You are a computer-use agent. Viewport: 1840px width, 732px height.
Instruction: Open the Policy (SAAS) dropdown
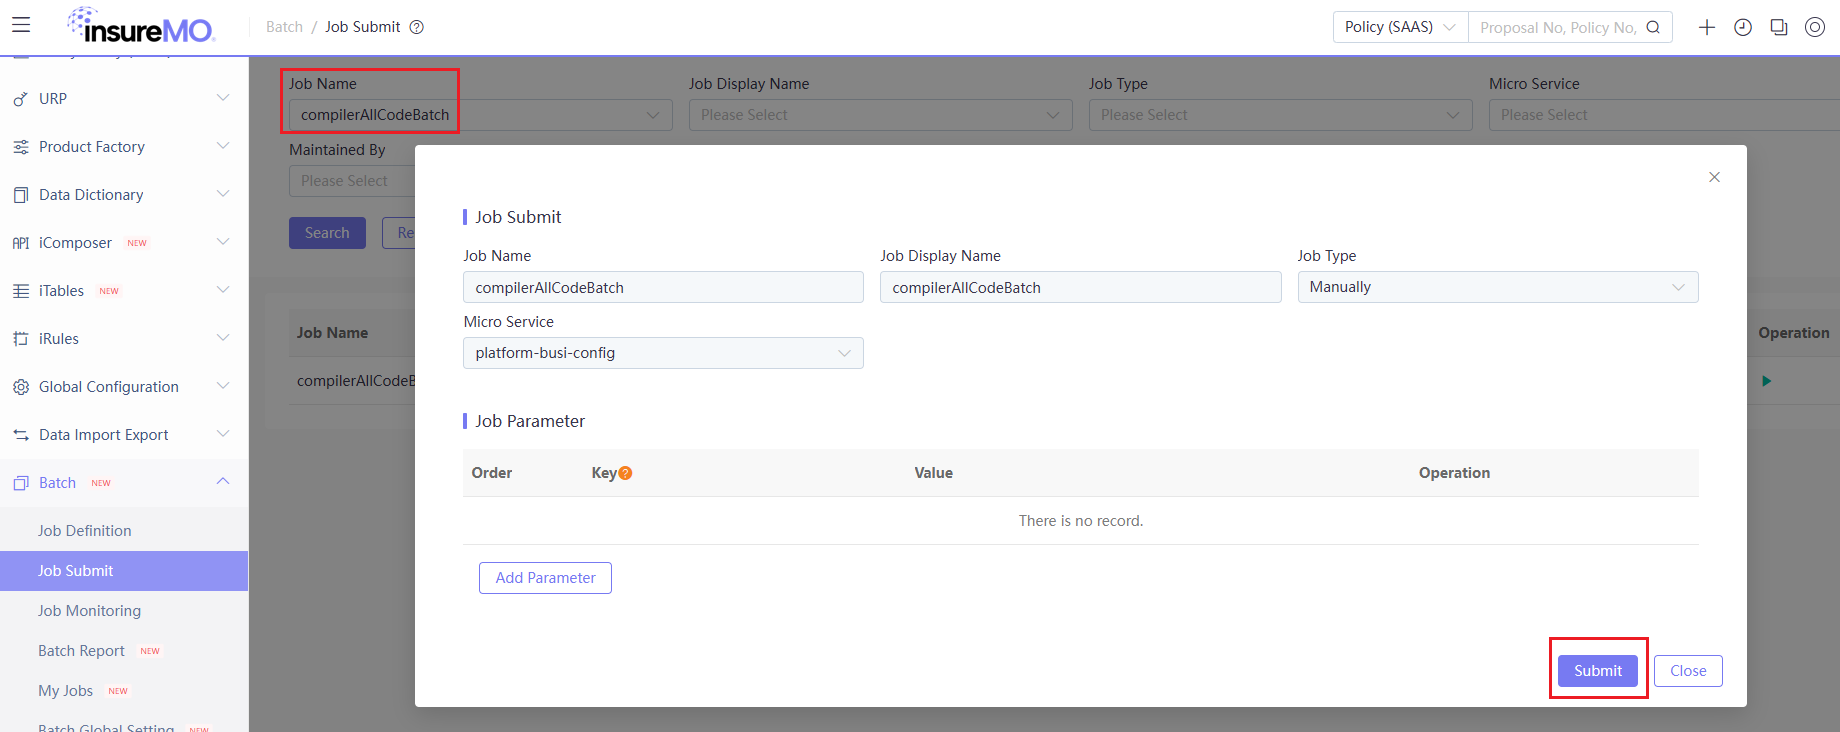(x=1400, y=27)
